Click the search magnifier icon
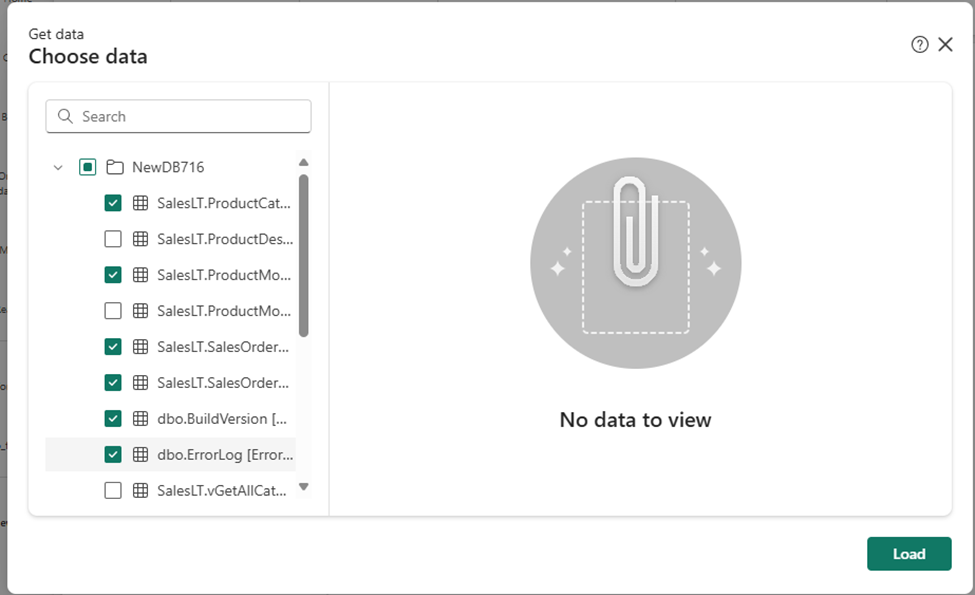975x595 pixels. [65, 116]
